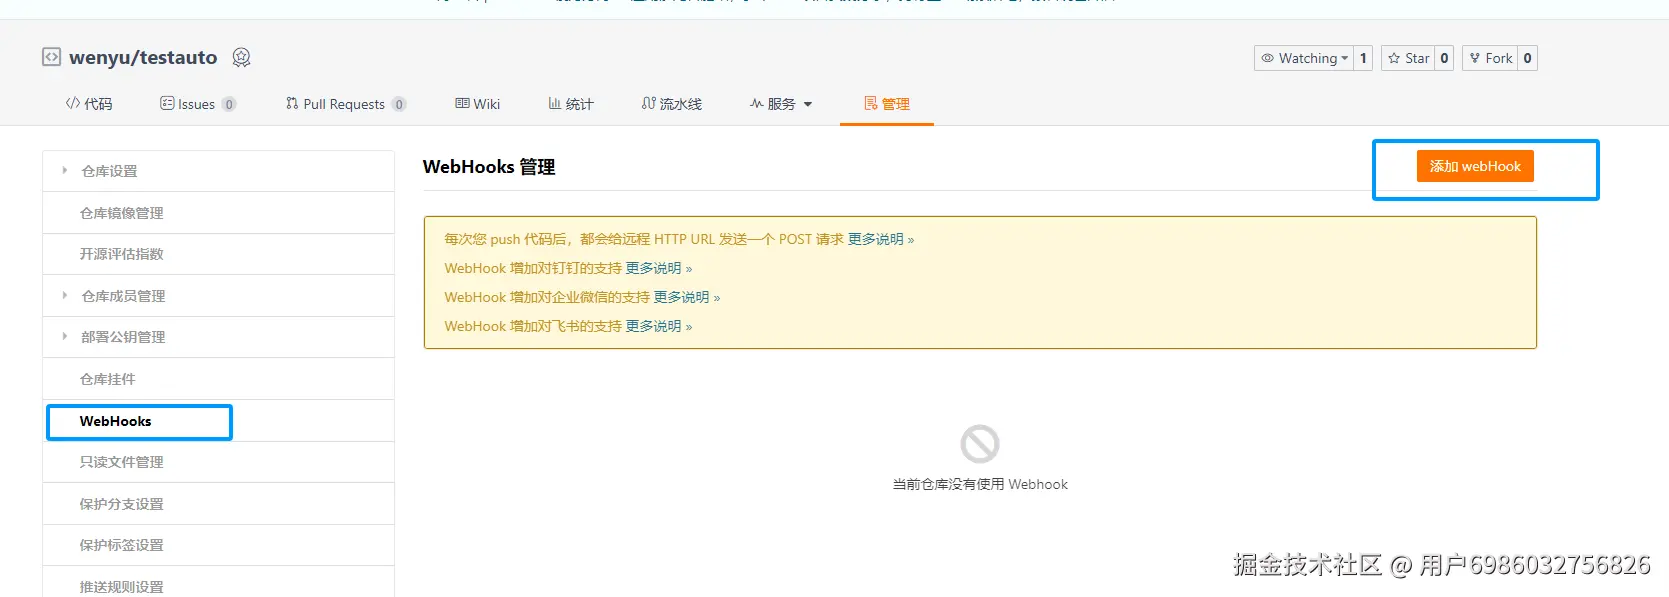Viewport: 1669px width, 597px height.
Task: Open the Watching dropdown
Action: [x=1303, y=58]
